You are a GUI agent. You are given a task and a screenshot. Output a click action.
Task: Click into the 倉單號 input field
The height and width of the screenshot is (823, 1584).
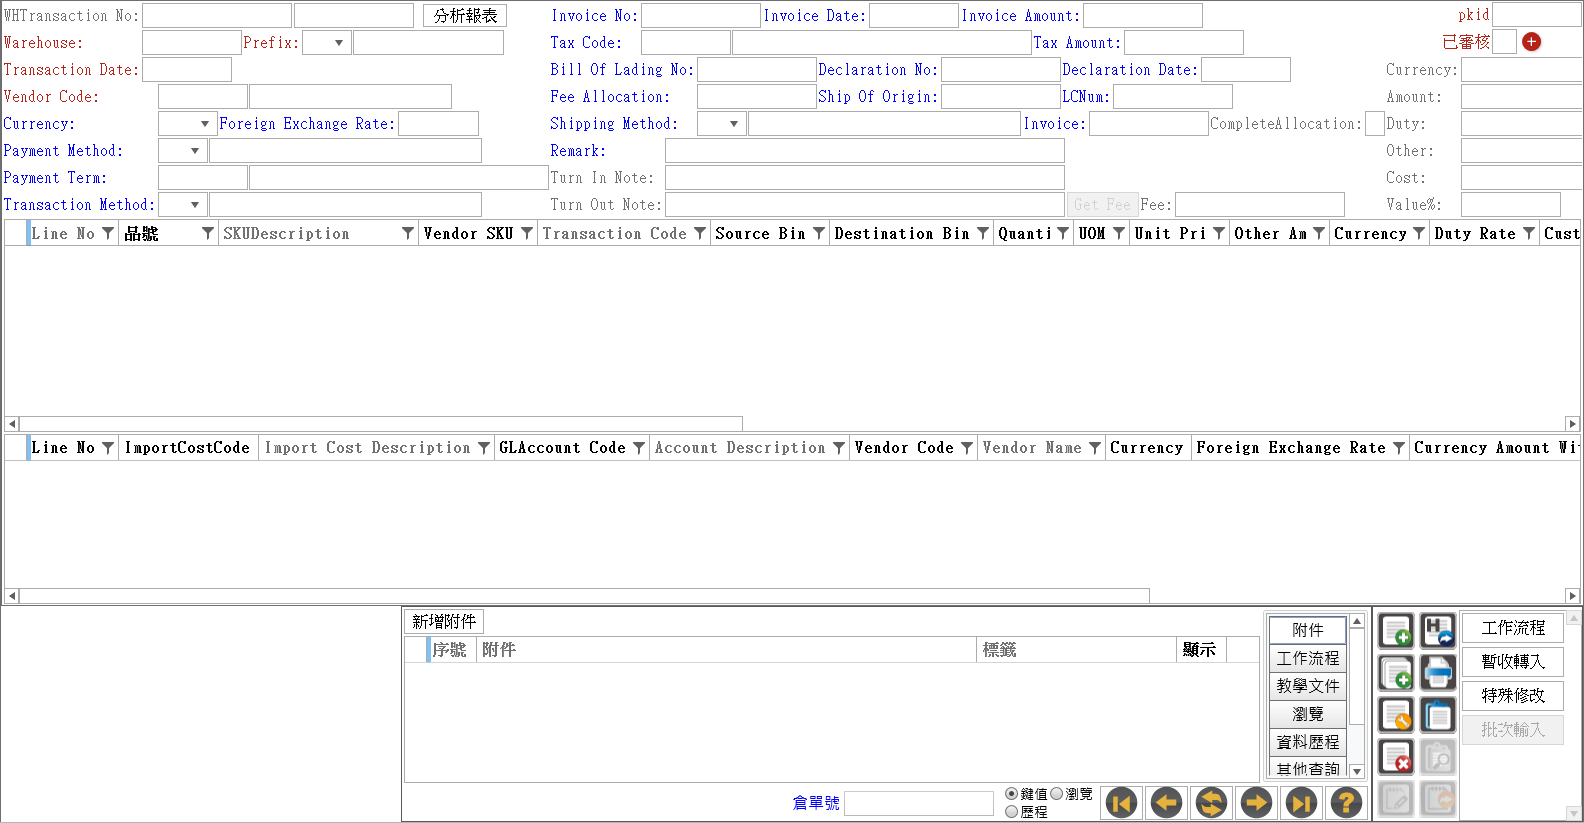pos(918,803)
